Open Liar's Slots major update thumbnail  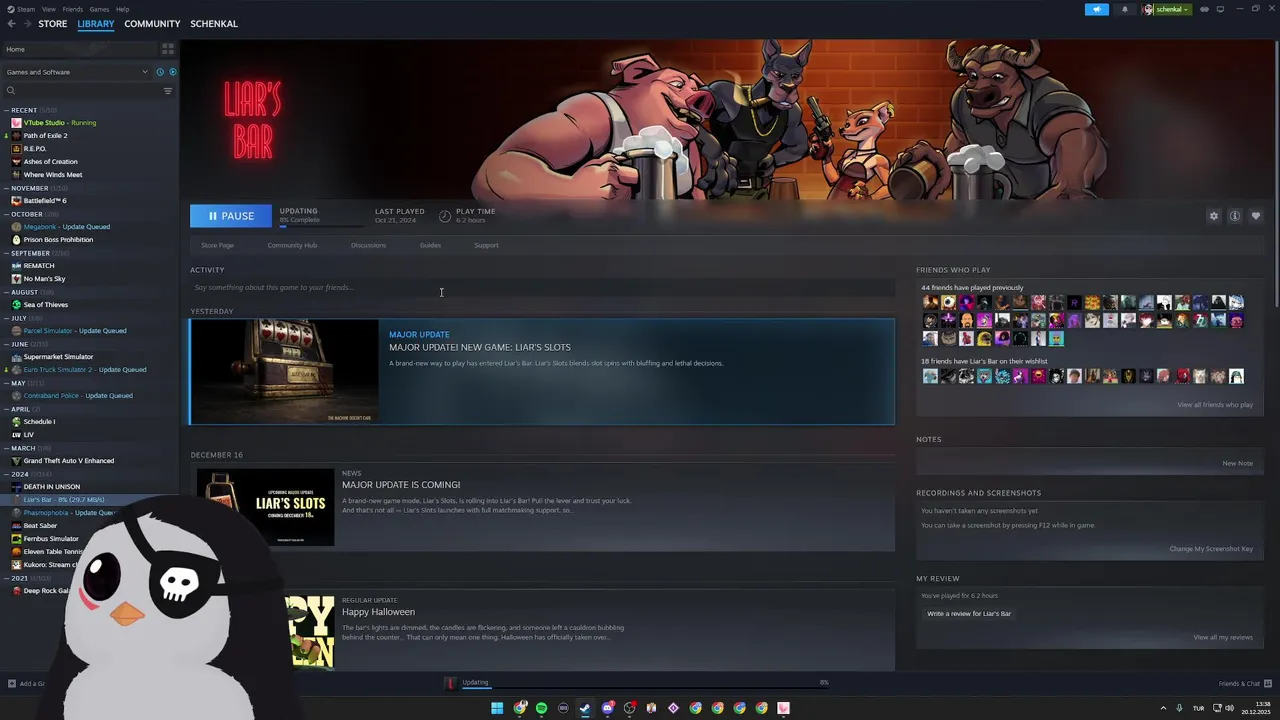pyautogui.click(x=284, y=372)
